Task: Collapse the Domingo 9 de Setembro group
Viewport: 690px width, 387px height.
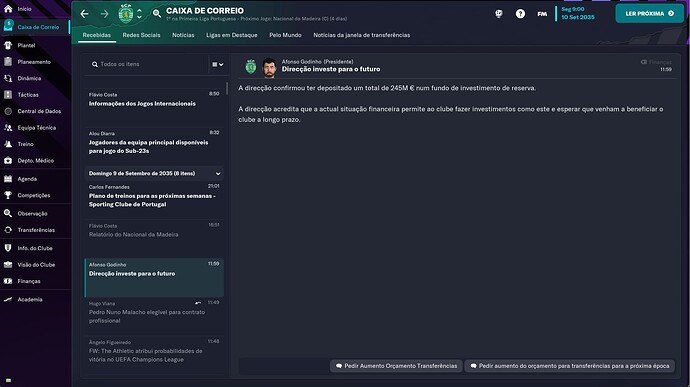Action: (218, 173)
